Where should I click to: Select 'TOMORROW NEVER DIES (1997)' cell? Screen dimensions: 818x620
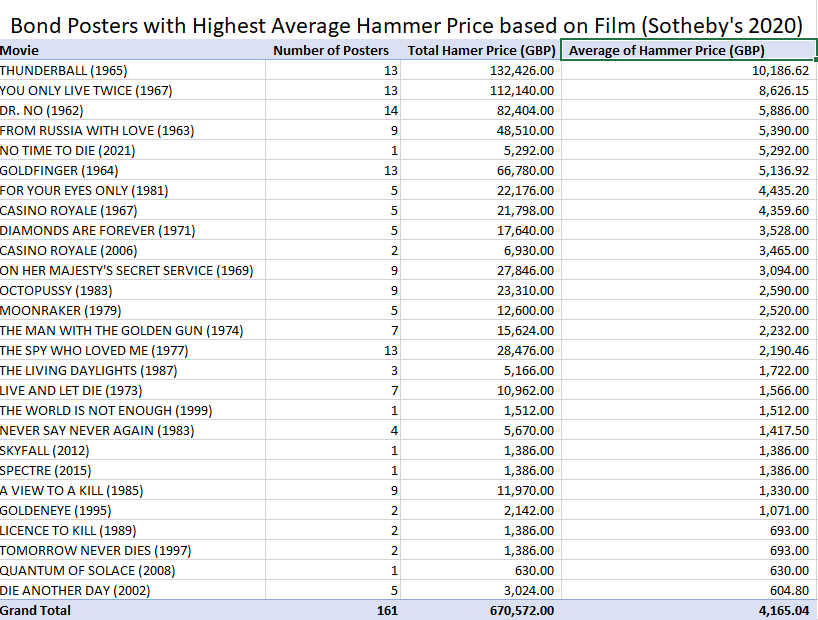tap(95, 551)
